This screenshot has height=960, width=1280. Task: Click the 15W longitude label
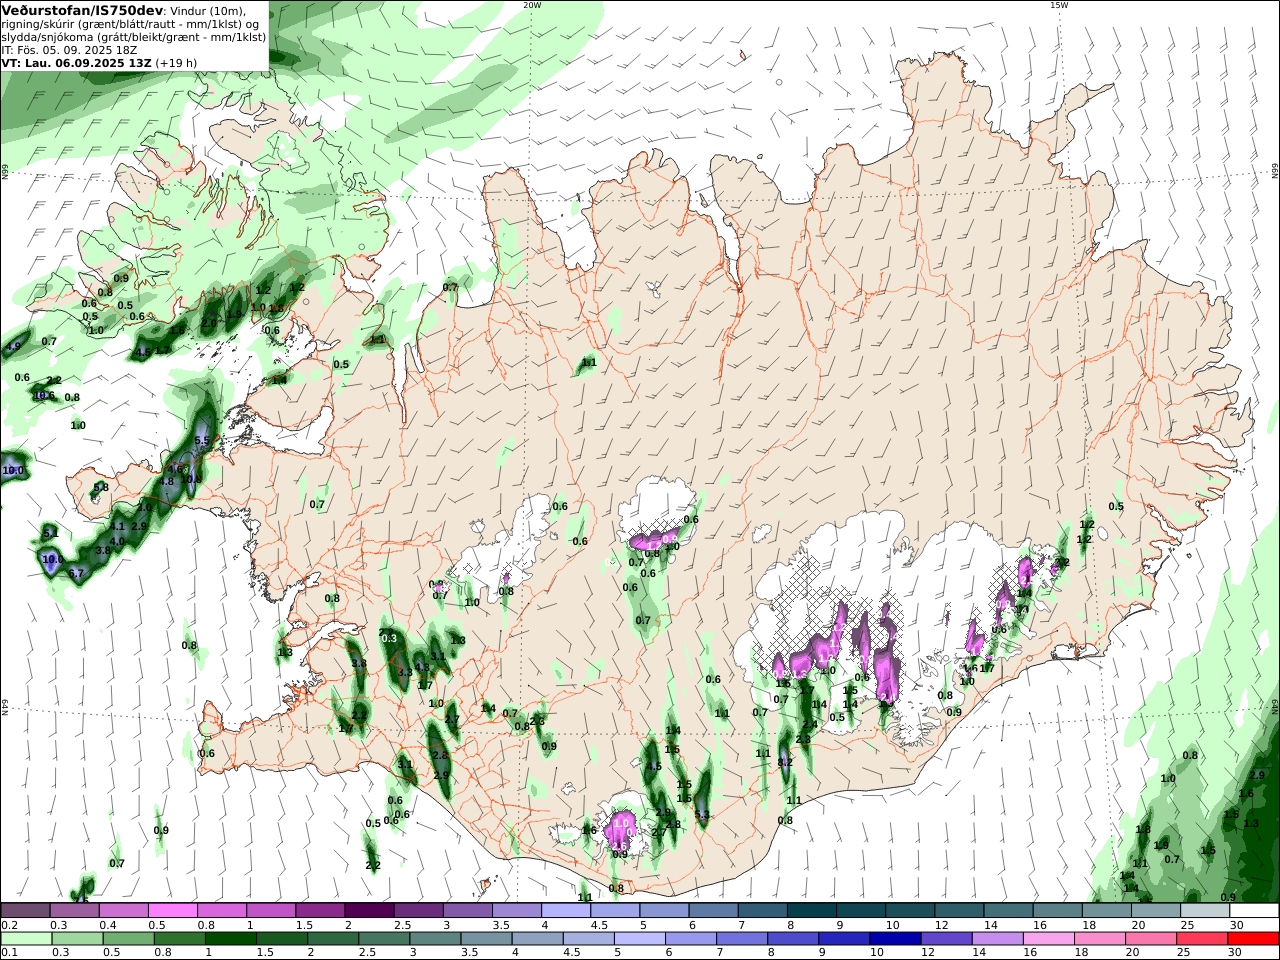[1058, 5]
